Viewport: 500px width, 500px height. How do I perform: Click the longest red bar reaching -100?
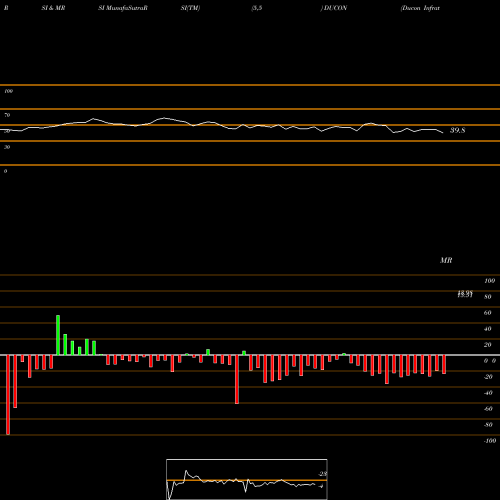point(8,395)
